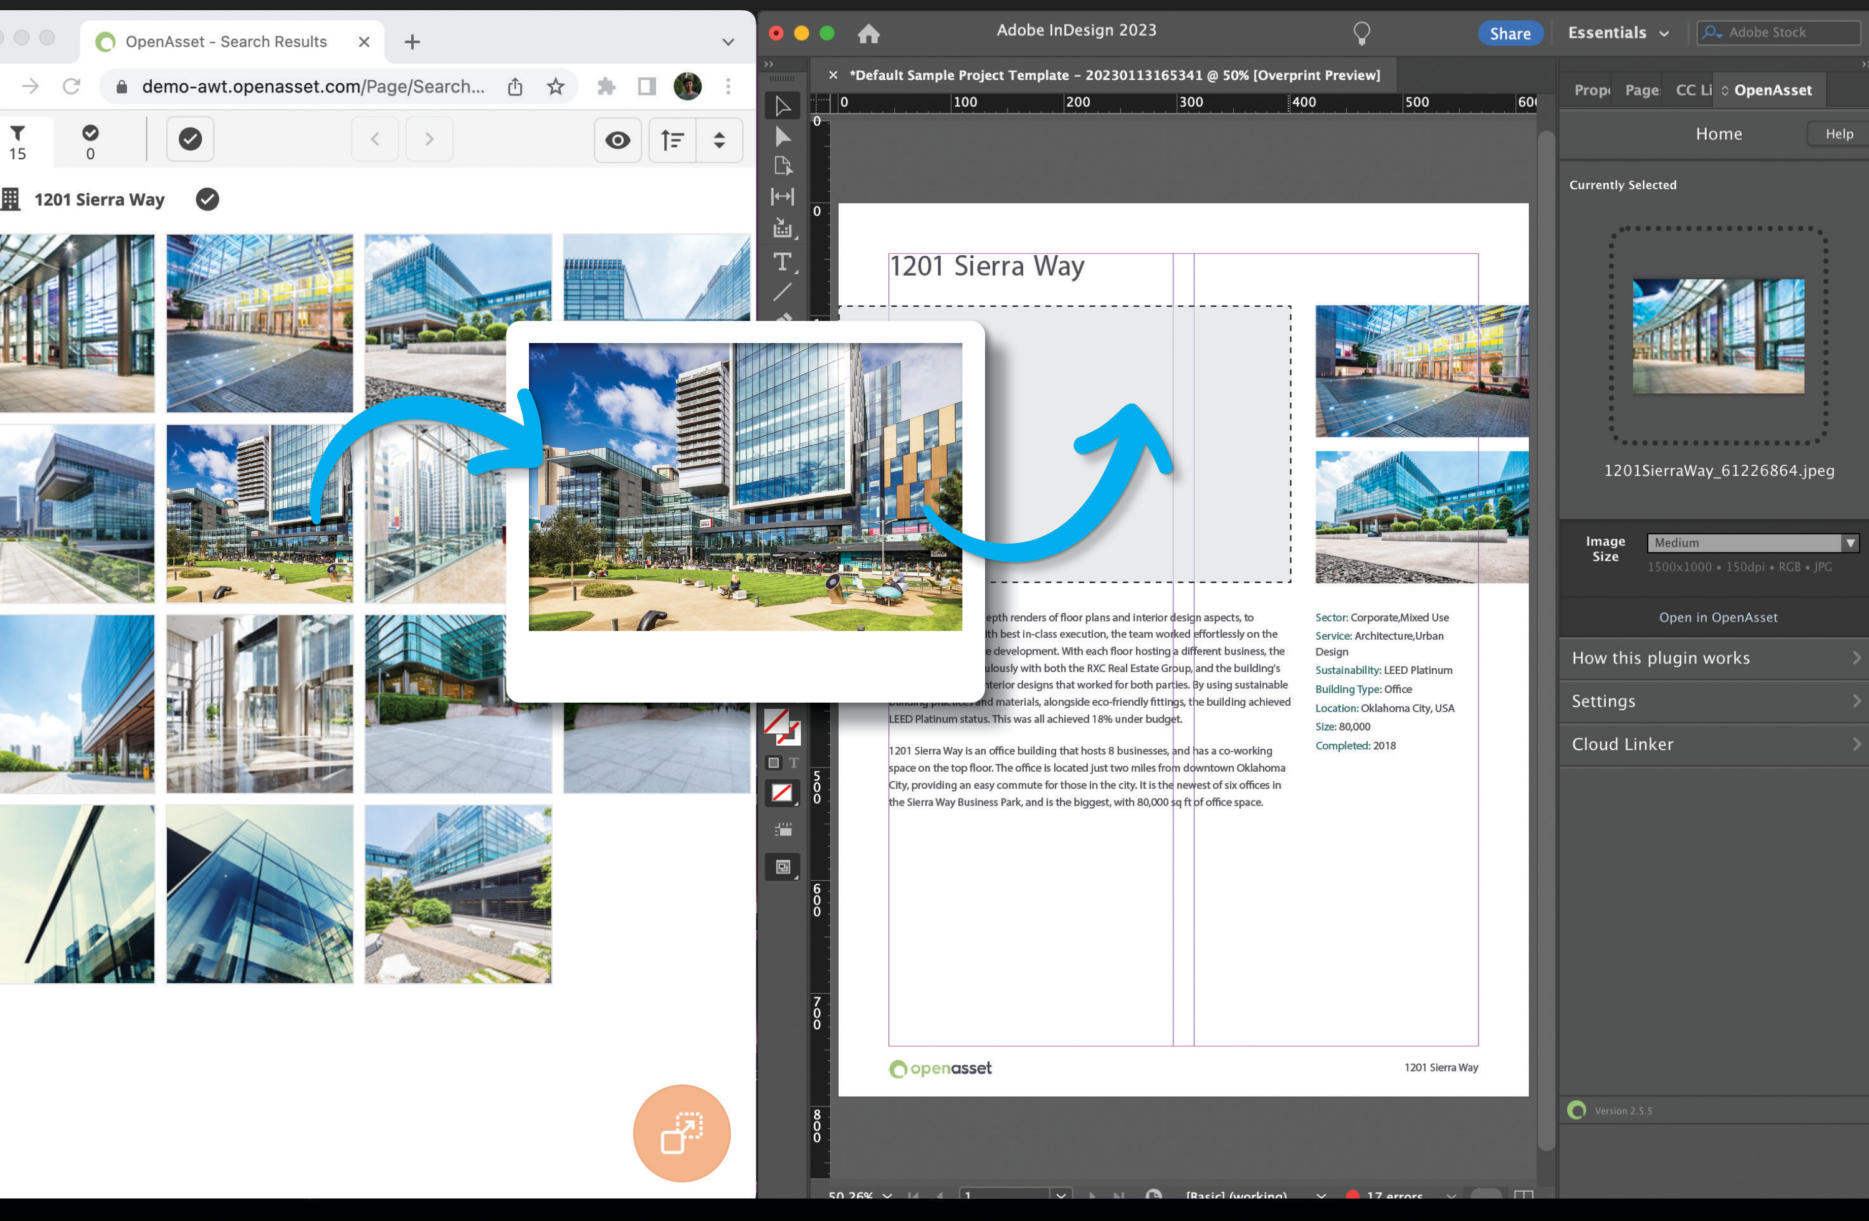1869x1221 pixels.
Task: Select the Selection tool in InDesign toolbar
Action: point(782,106)
